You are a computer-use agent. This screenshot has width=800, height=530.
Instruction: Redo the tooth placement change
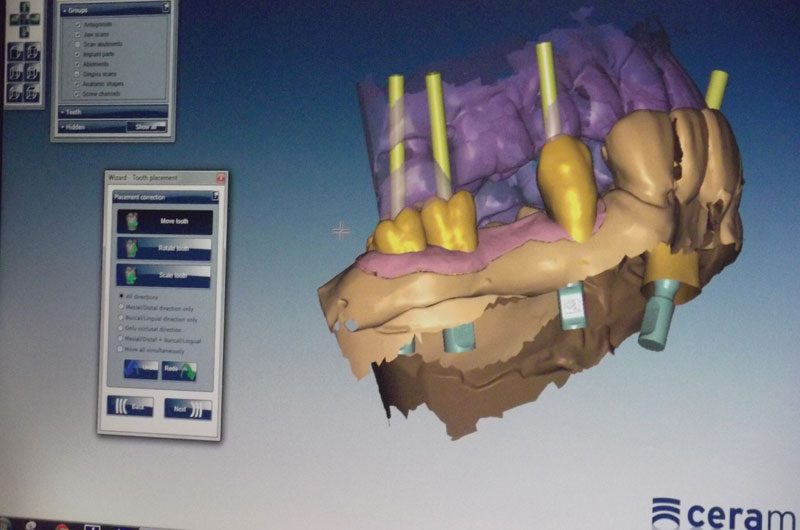coord(179,370)
